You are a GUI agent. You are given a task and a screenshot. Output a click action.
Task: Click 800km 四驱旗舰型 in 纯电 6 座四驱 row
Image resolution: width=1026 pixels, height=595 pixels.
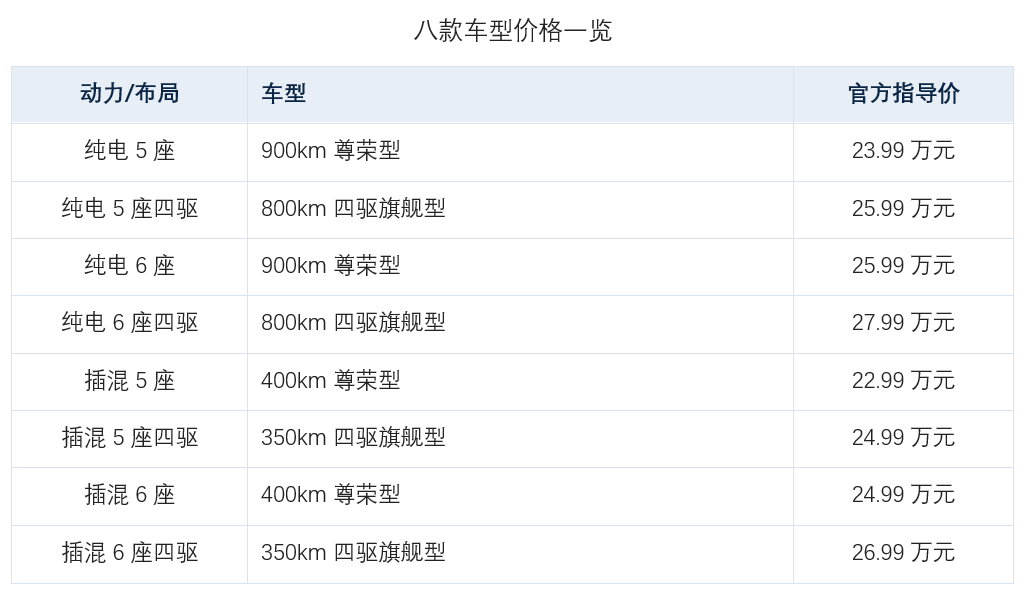click(353, 323)
